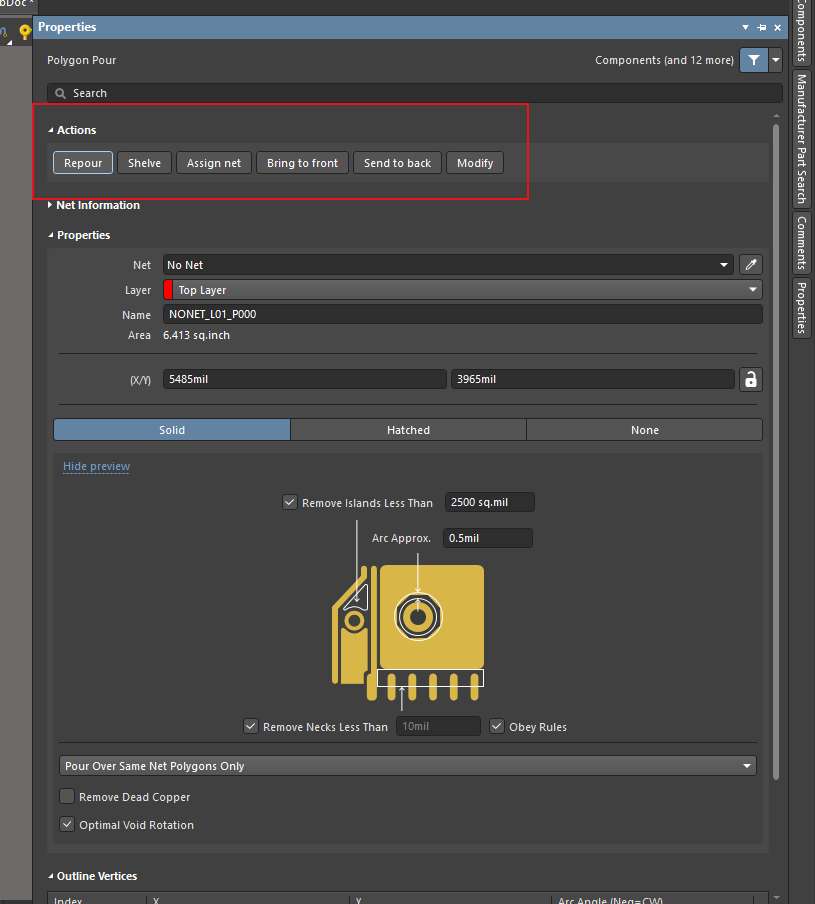815x904 pixels.
Task: Collapse the Actions section
Action: (x=51, y=130)
